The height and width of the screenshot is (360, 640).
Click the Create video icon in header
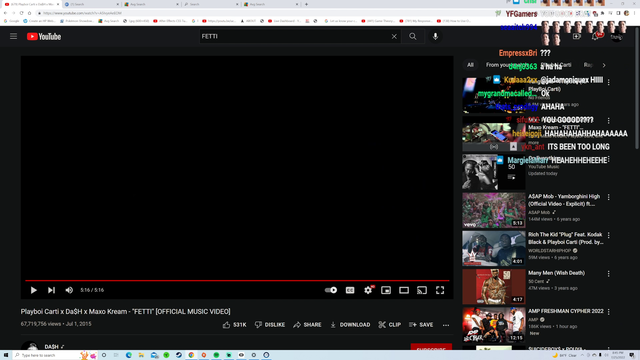[x=576, y=36]
